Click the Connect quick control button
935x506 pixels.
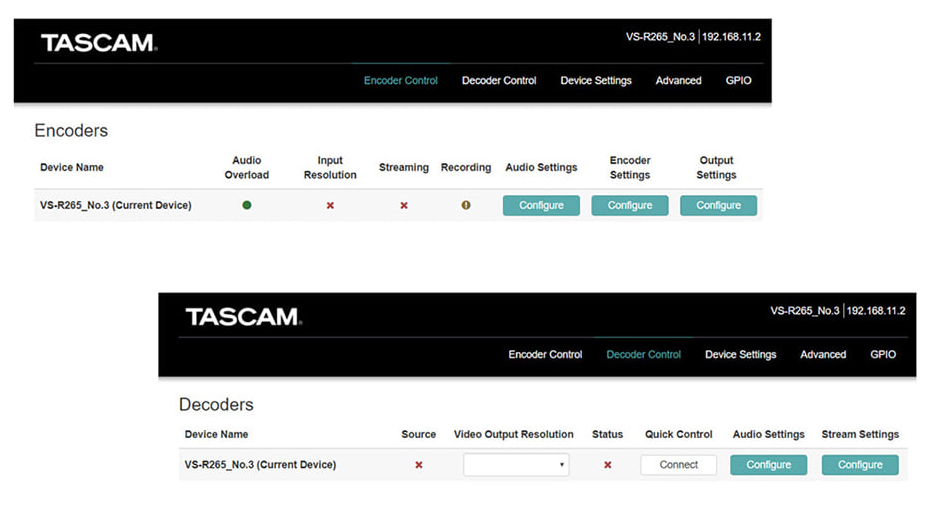pos(679,465)
